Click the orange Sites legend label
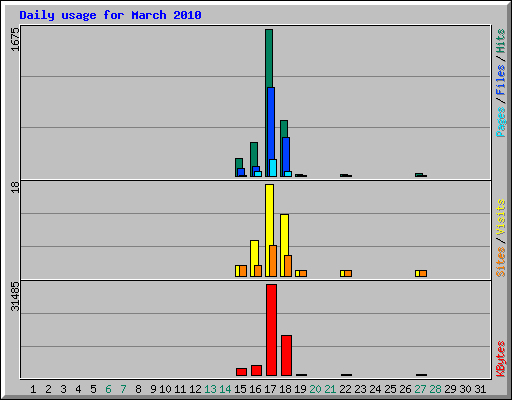Image resolution: width=512 pixels, height=400 pixels. click(x=501, y=262)
